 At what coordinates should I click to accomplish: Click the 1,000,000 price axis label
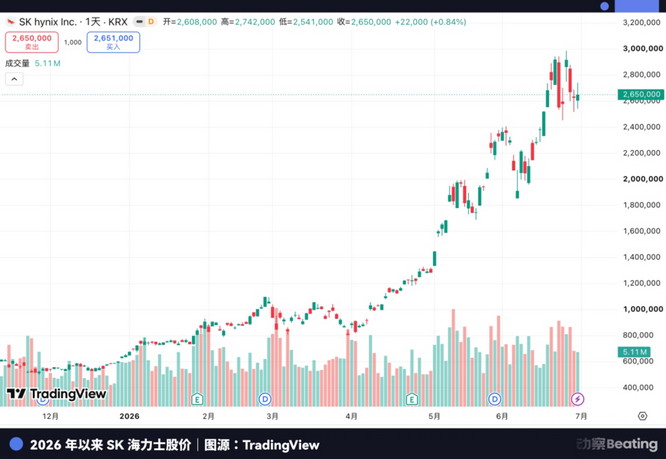tap(643, 309)
